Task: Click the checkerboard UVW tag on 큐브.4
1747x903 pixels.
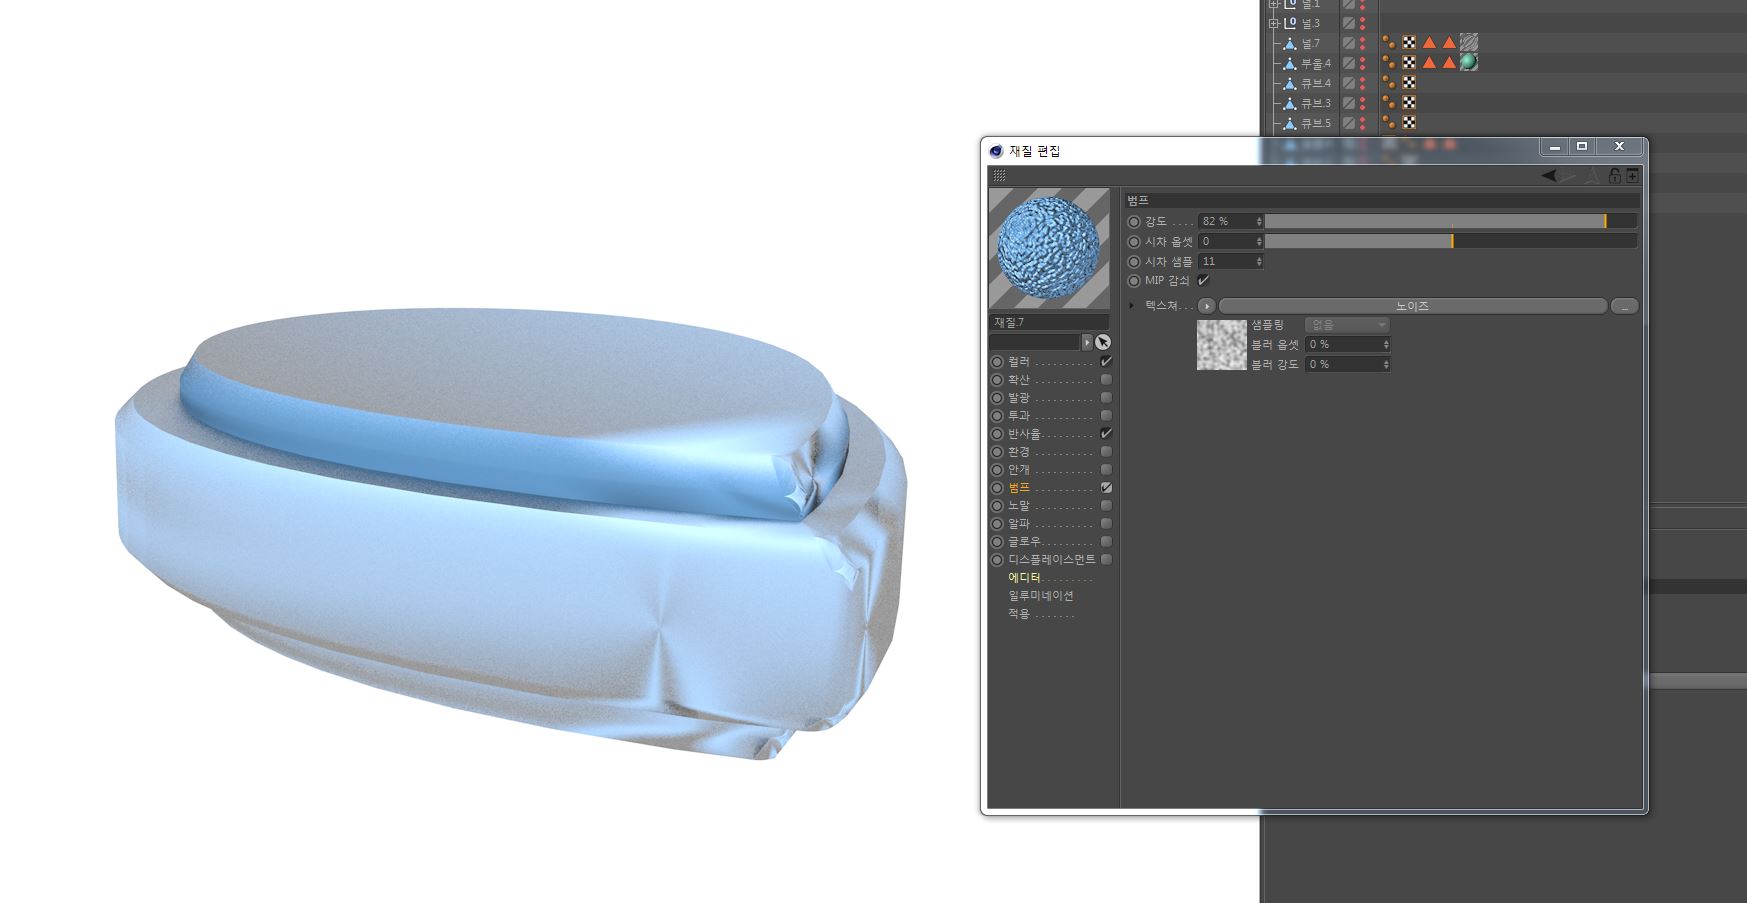Action: pos(1409,82)
